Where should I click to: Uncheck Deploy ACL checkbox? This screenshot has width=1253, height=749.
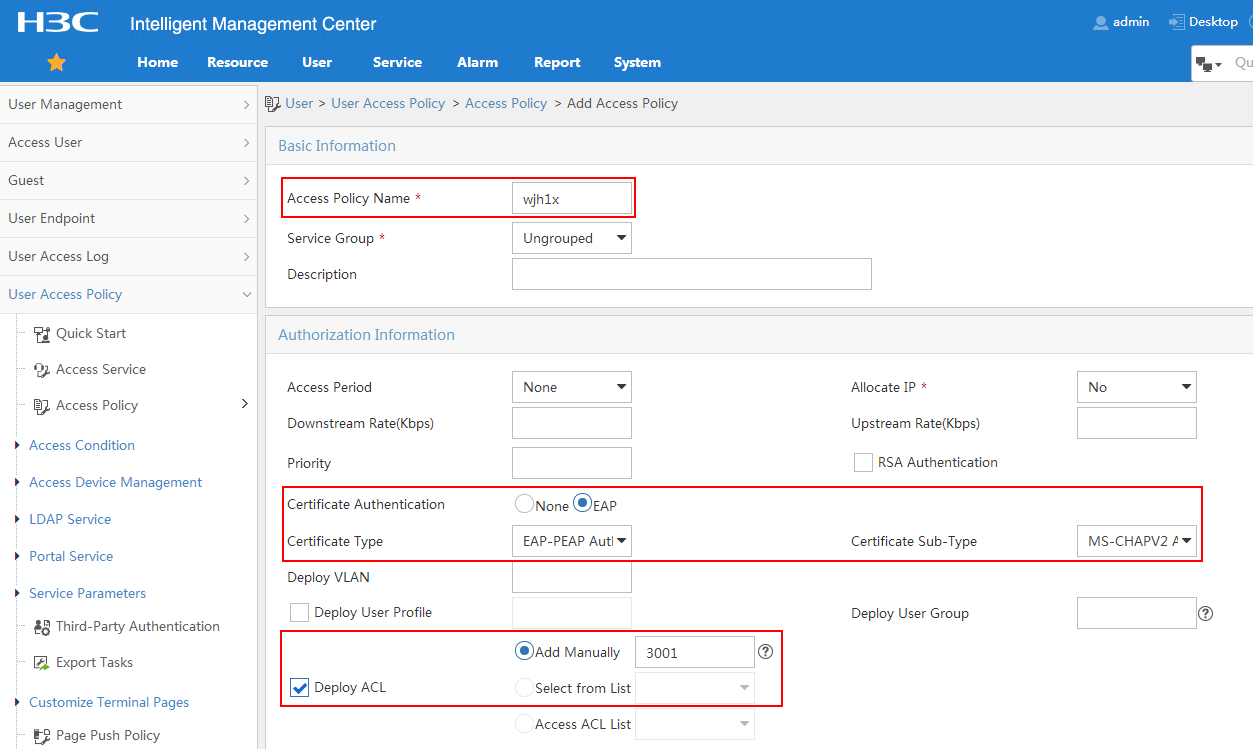(x=299, y=687)
